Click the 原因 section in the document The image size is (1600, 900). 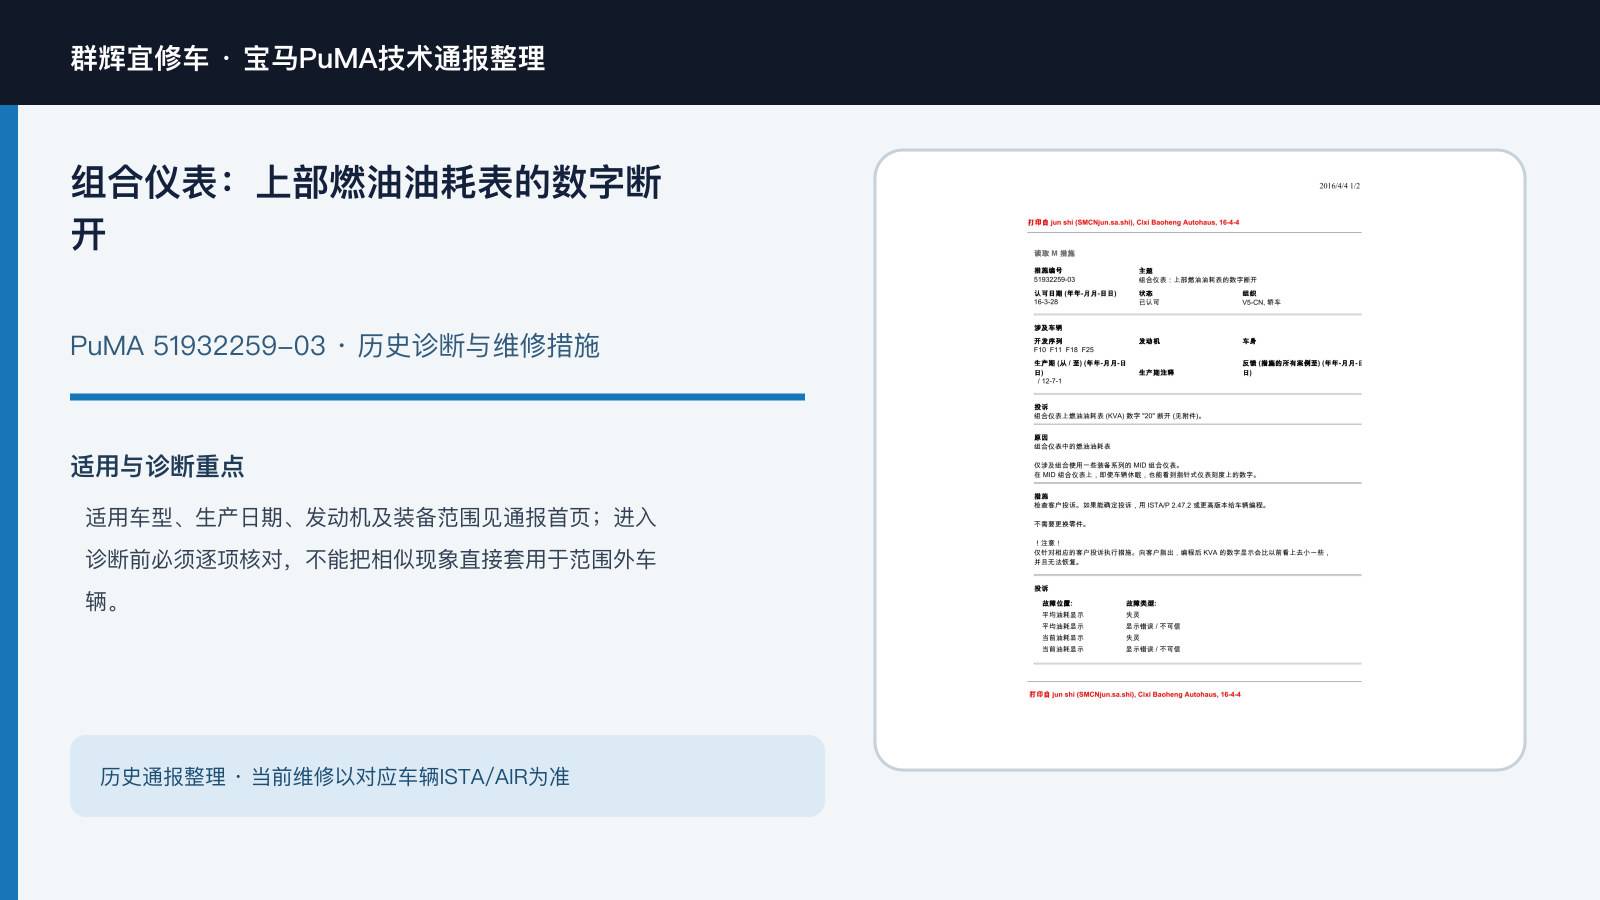(1041, 438)
